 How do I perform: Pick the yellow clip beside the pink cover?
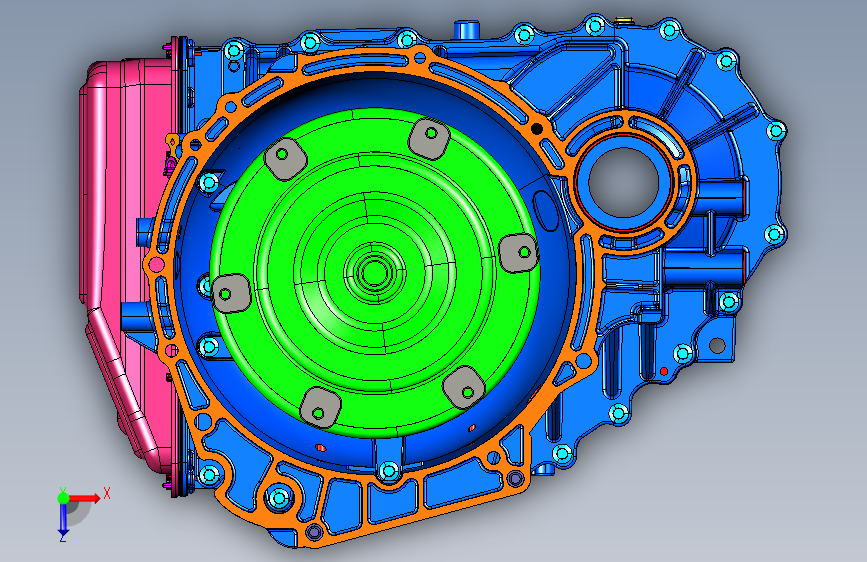coord(173,144)
